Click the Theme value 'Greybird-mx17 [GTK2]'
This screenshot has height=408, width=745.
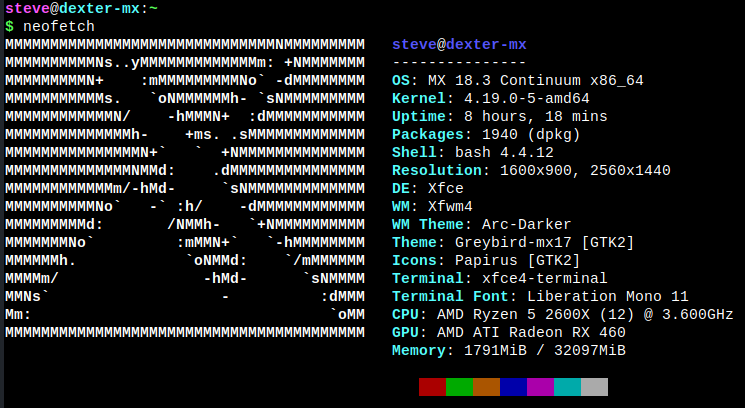click(x=544, y=243)
